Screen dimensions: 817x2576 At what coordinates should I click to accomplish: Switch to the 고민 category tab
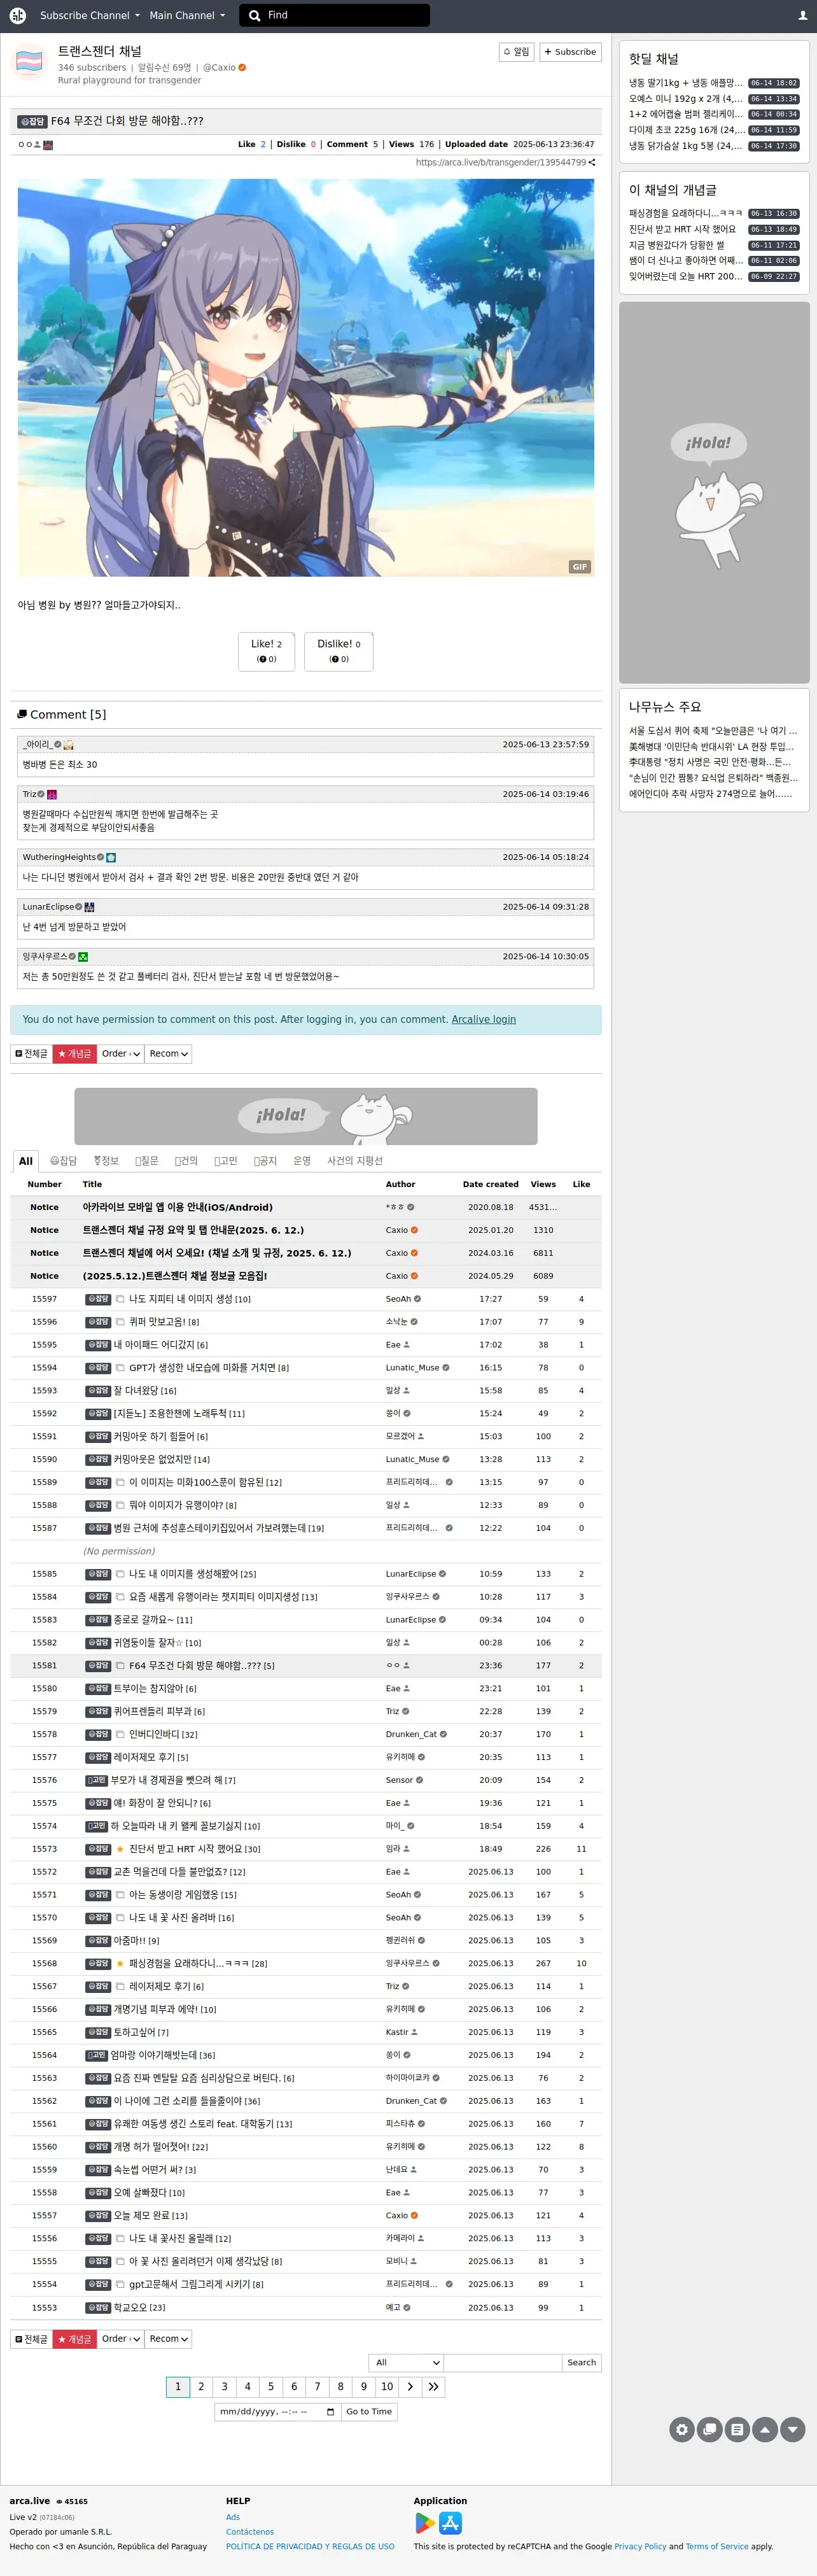(226, 1161)
